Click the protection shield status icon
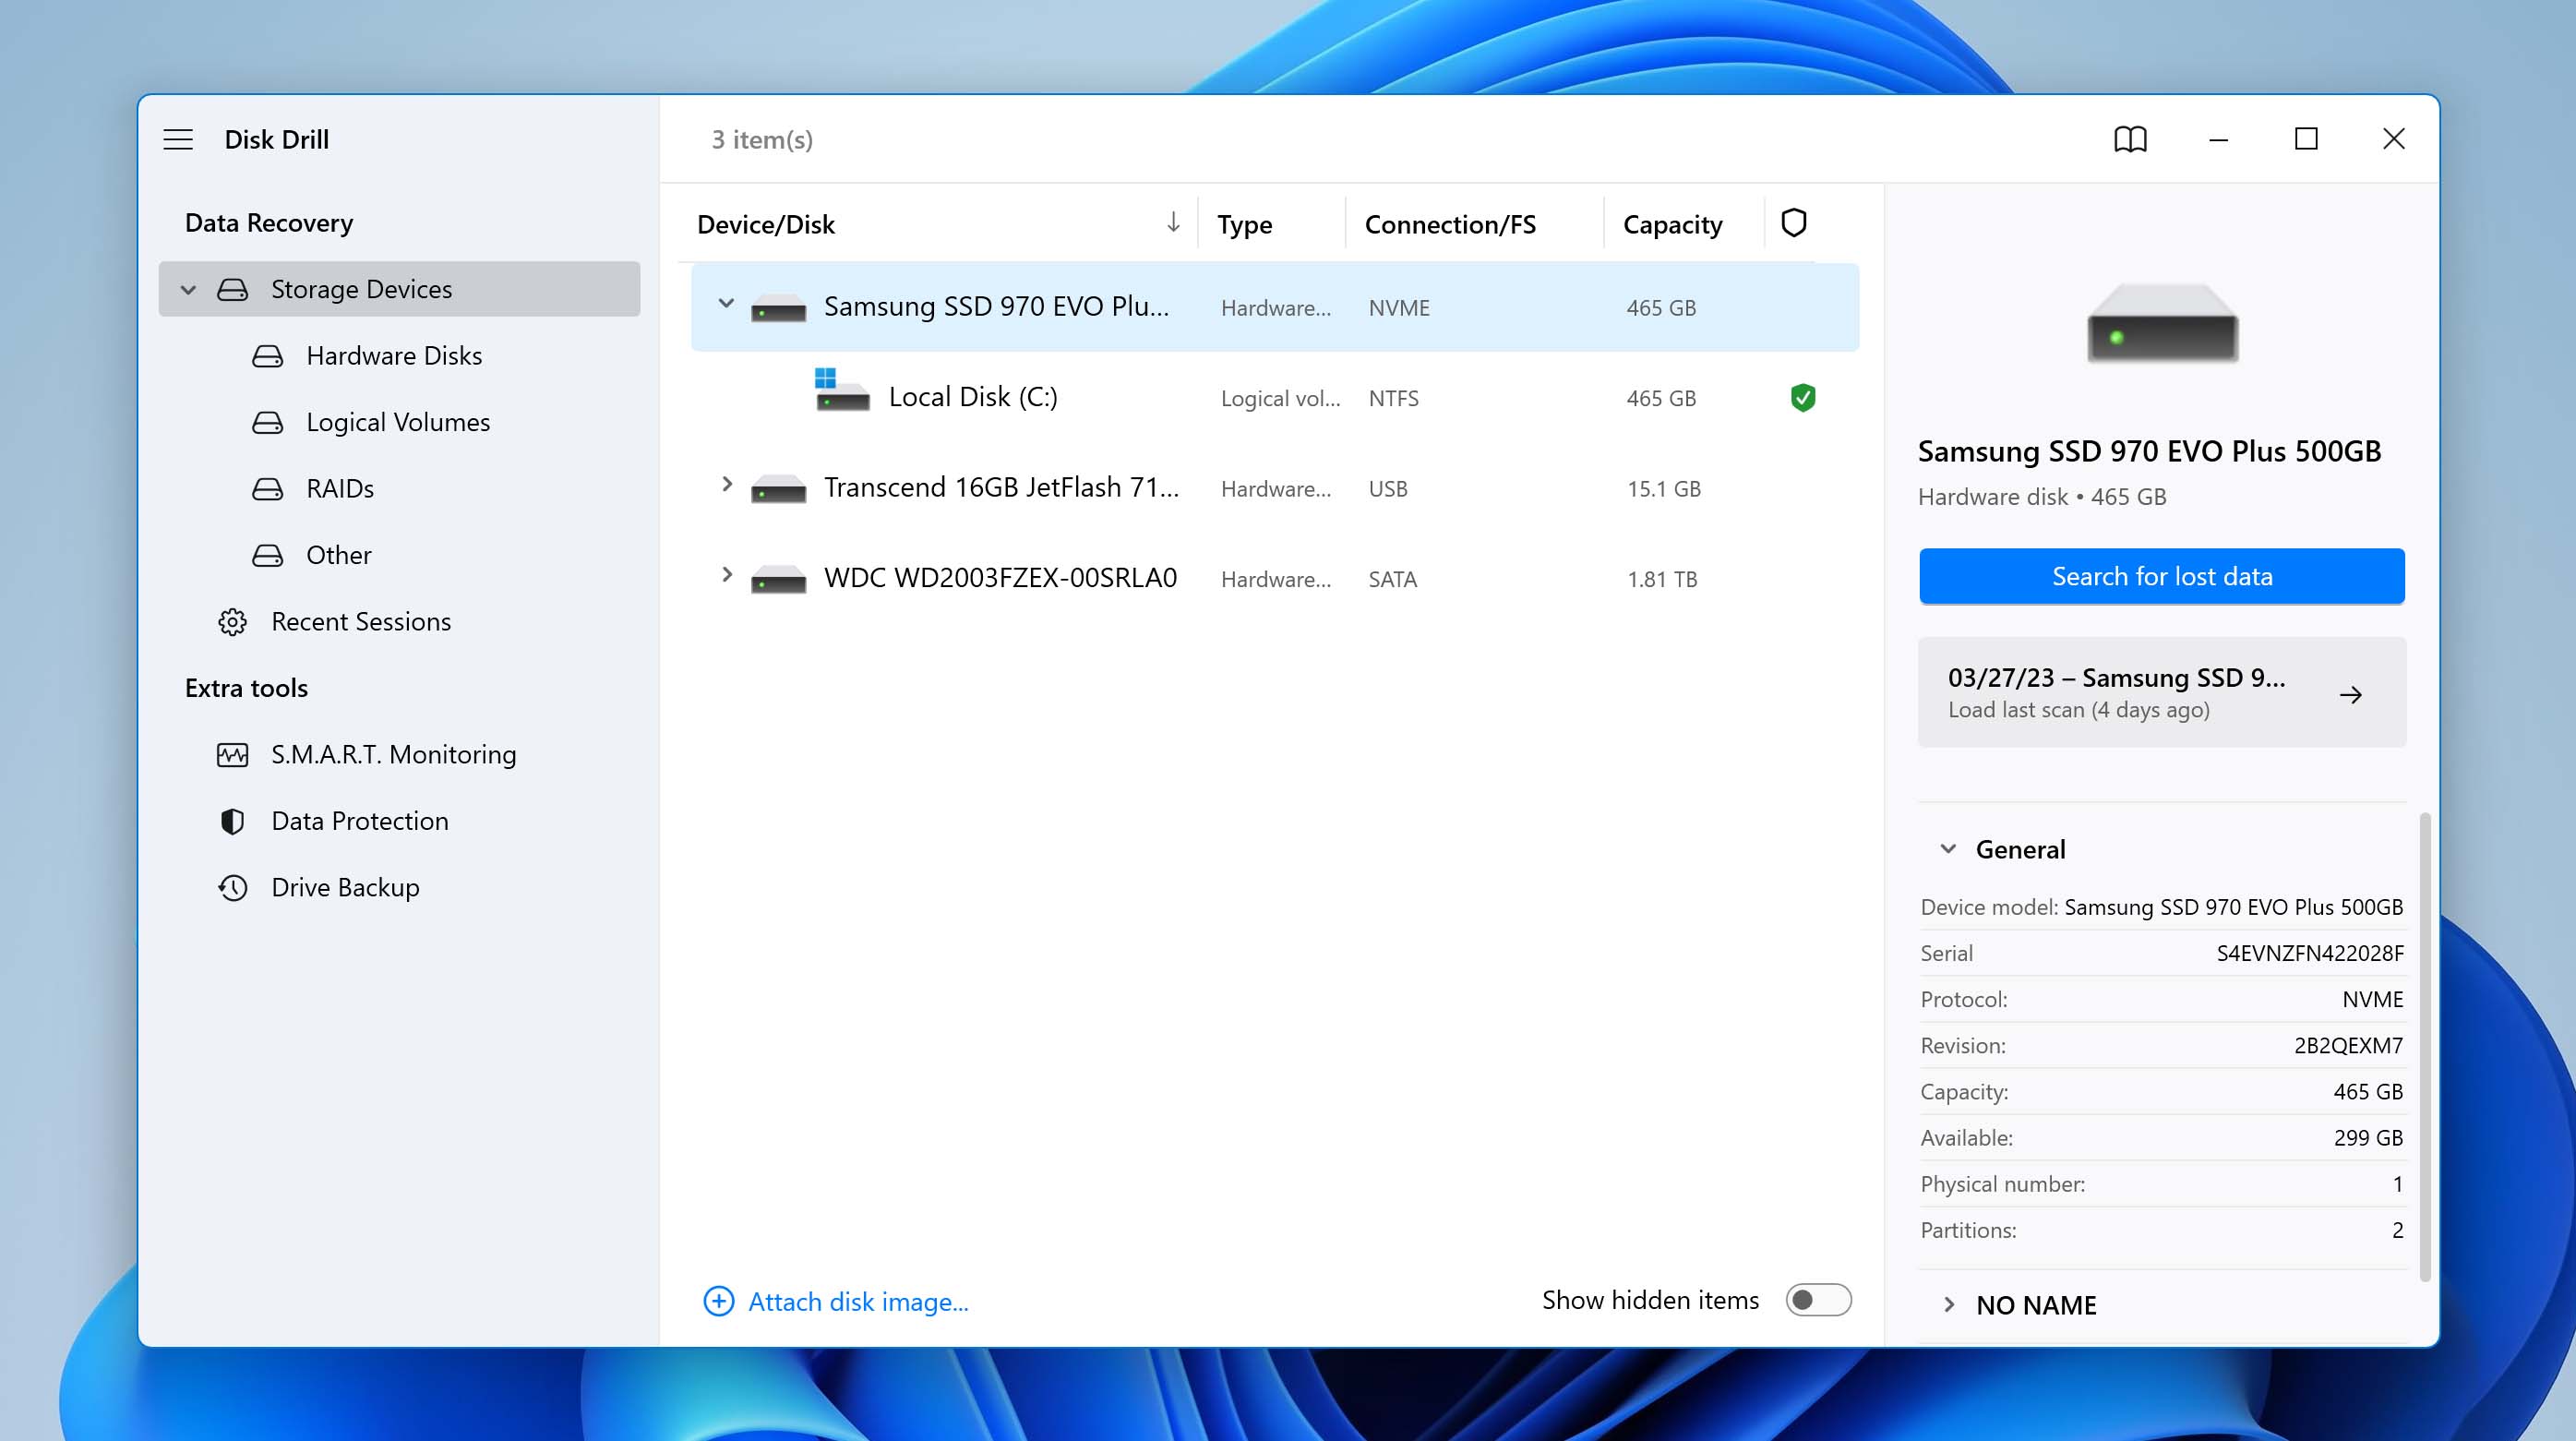This screenshot has width=2576, height=1441. tap(1803, 397)
